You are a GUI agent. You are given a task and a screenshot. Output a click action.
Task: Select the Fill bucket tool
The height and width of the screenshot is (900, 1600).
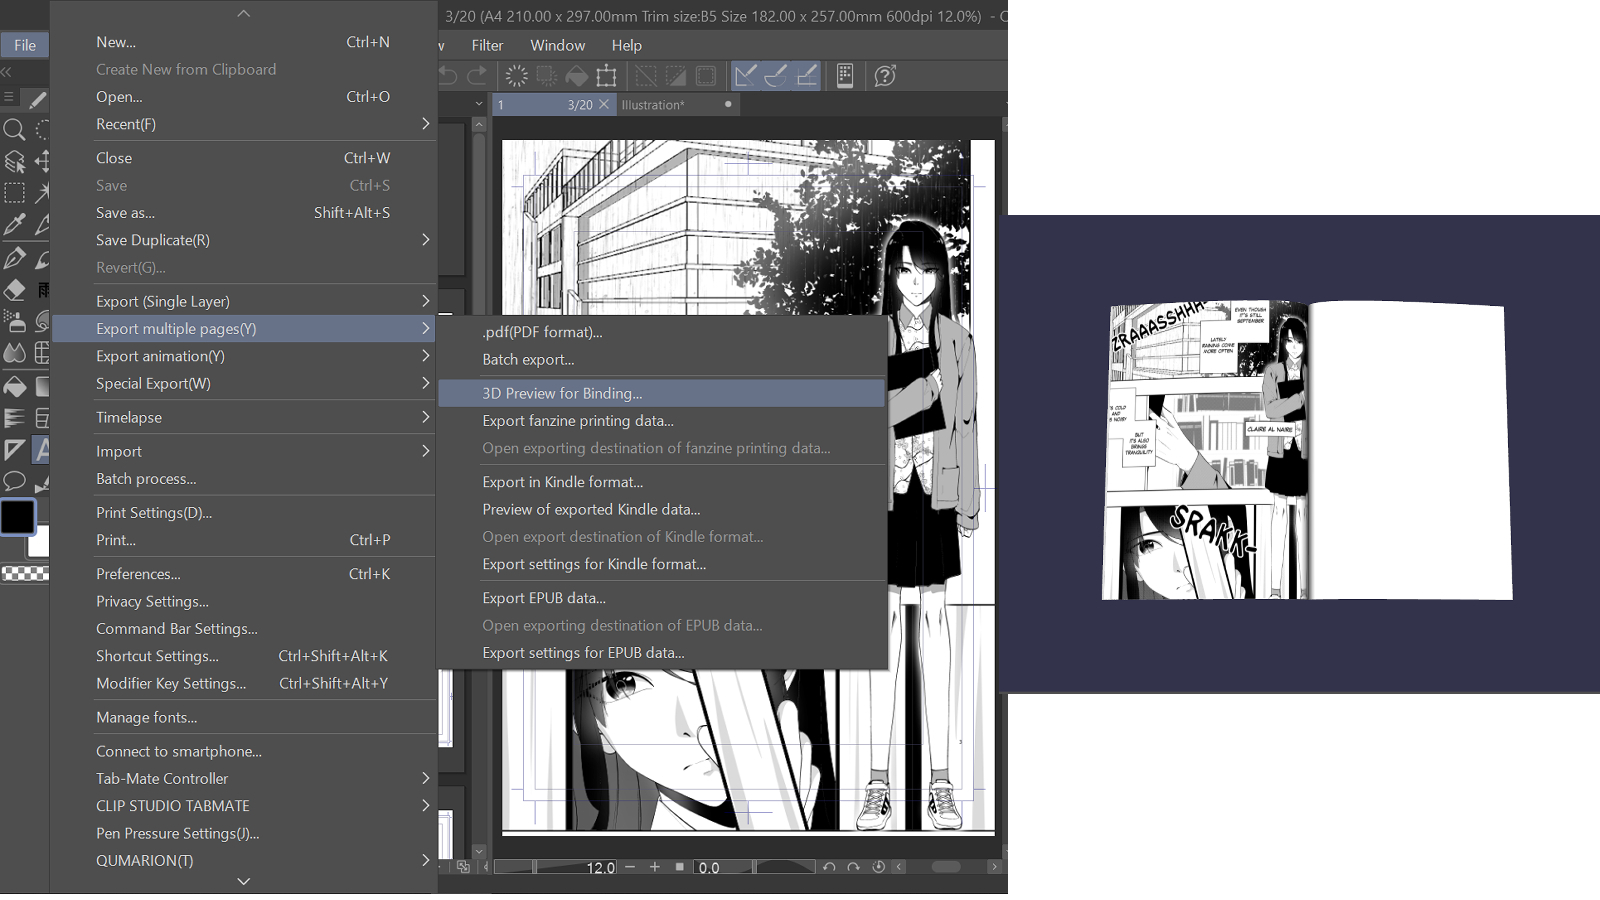(14, 386)
